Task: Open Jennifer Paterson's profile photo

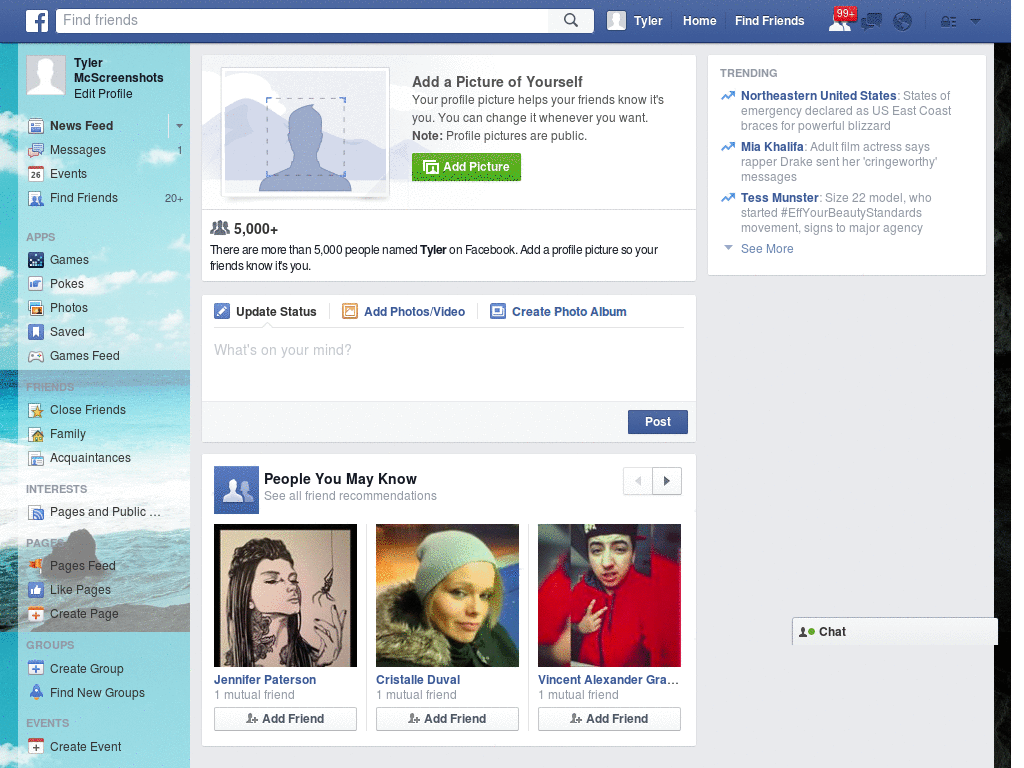Action: pos(285,596)
